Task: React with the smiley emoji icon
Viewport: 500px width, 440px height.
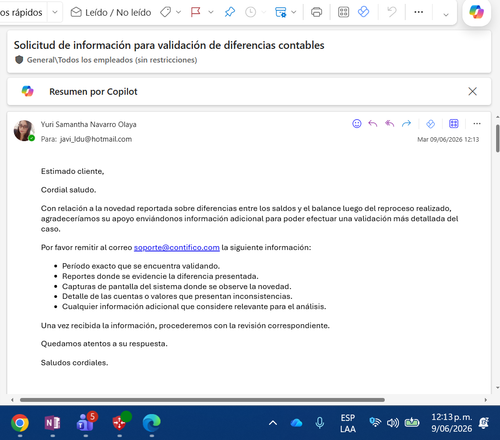Action: (x=357, y=124)
